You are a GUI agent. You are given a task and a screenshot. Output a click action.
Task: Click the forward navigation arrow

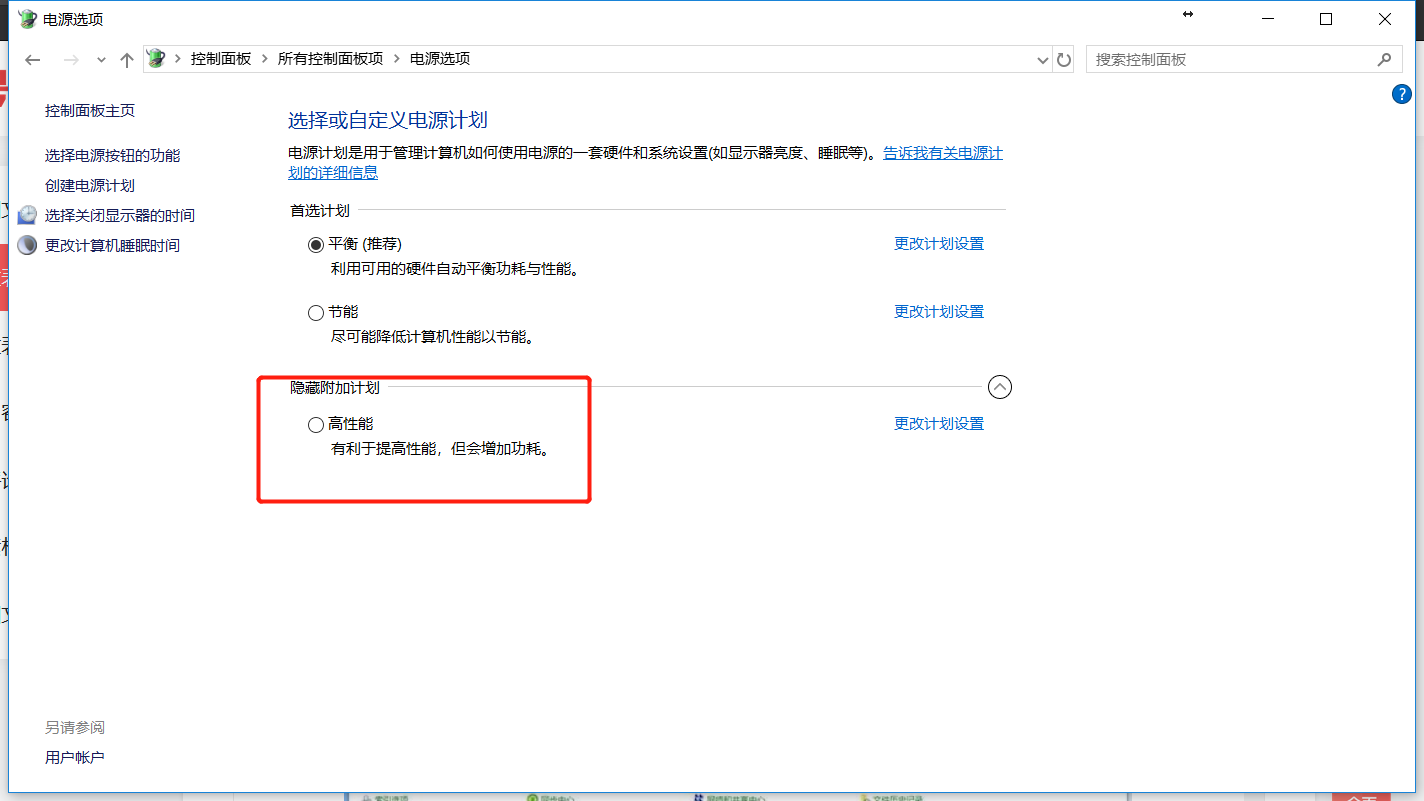[x=70, y=59]
